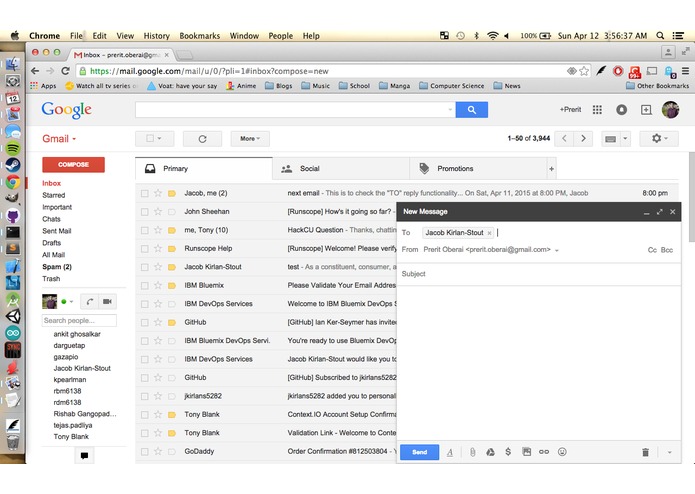Click the red COMPOSE button
The image size is (695, 494).
click(74, 164)
